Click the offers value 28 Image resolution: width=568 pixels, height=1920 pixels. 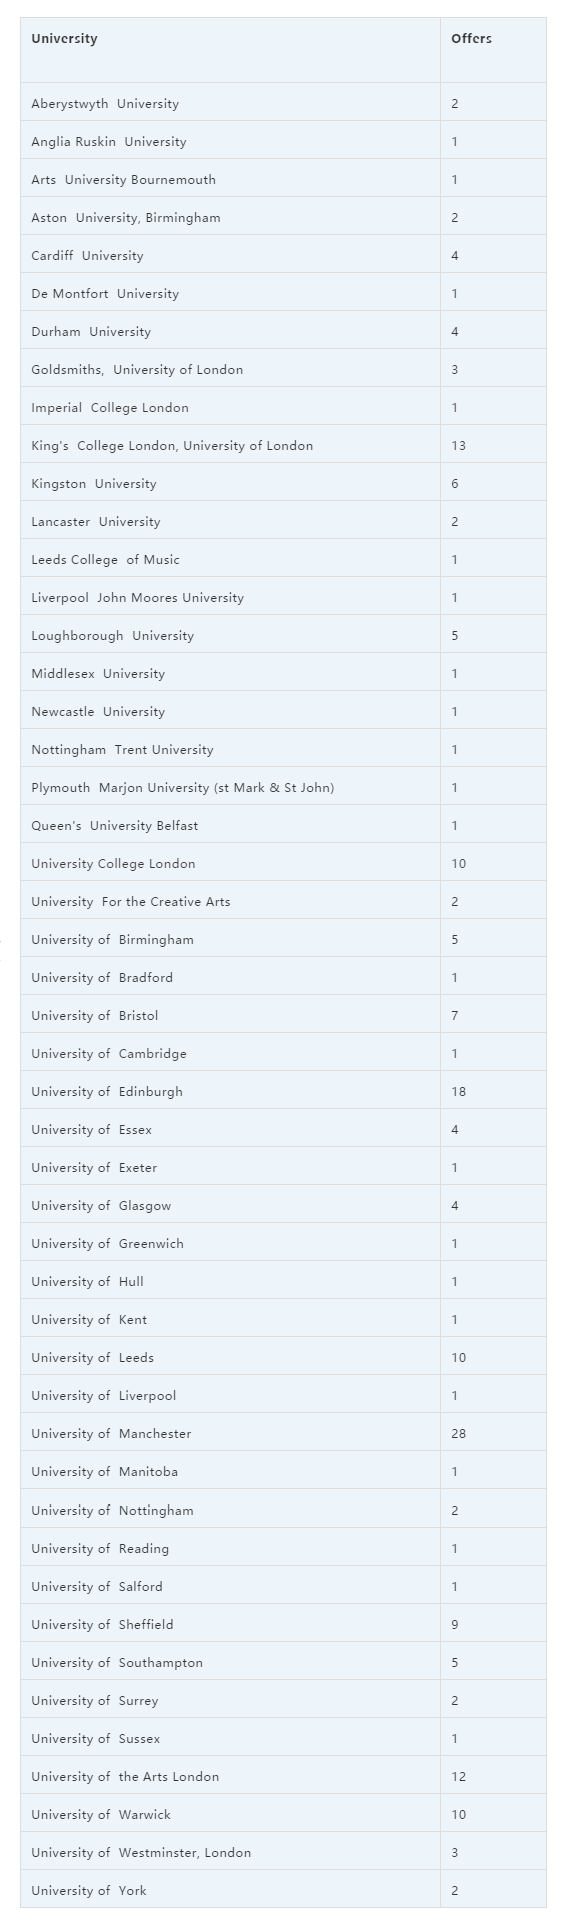click(458, 1434)
